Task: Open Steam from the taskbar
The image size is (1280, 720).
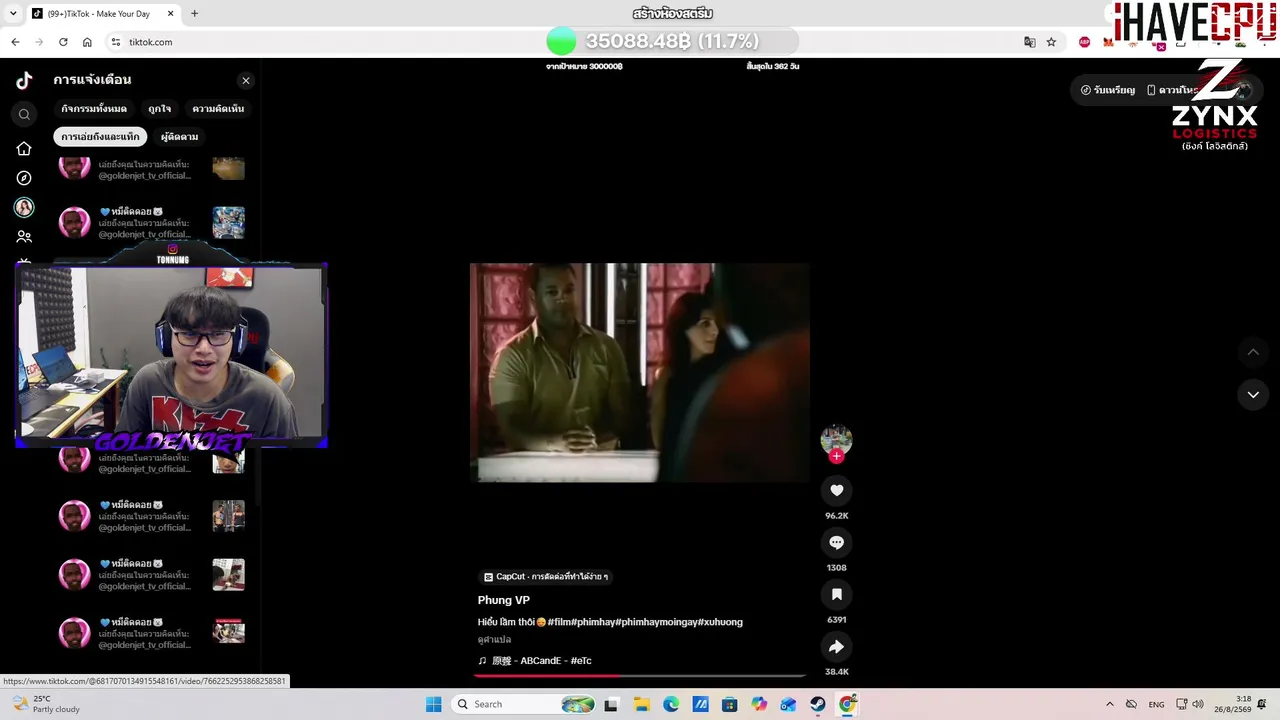Action: click(818, 704)
